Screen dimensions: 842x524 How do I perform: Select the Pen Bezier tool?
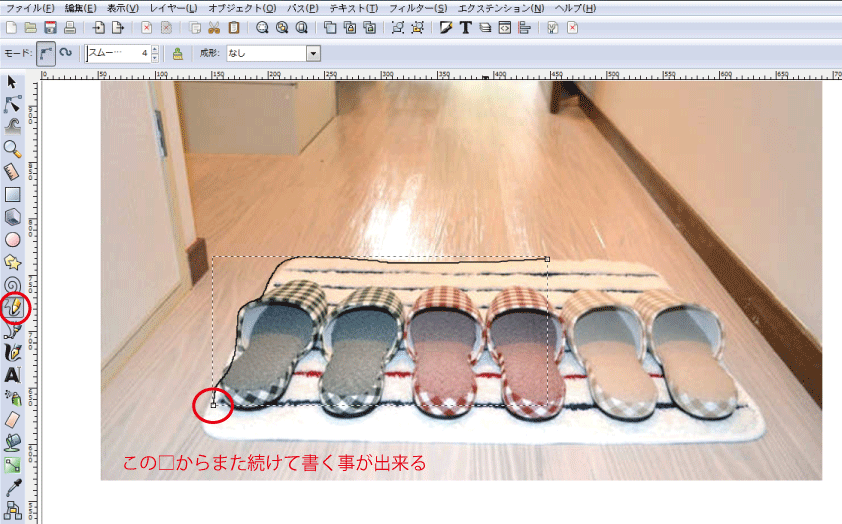pos(12,330)
